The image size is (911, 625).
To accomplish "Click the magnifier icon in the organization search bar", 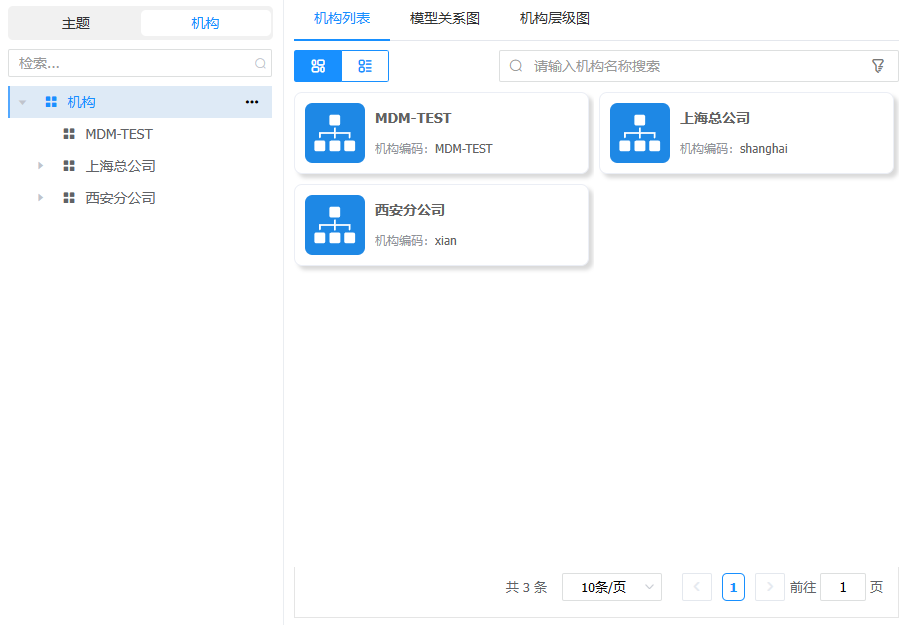I will click(516, 66).
